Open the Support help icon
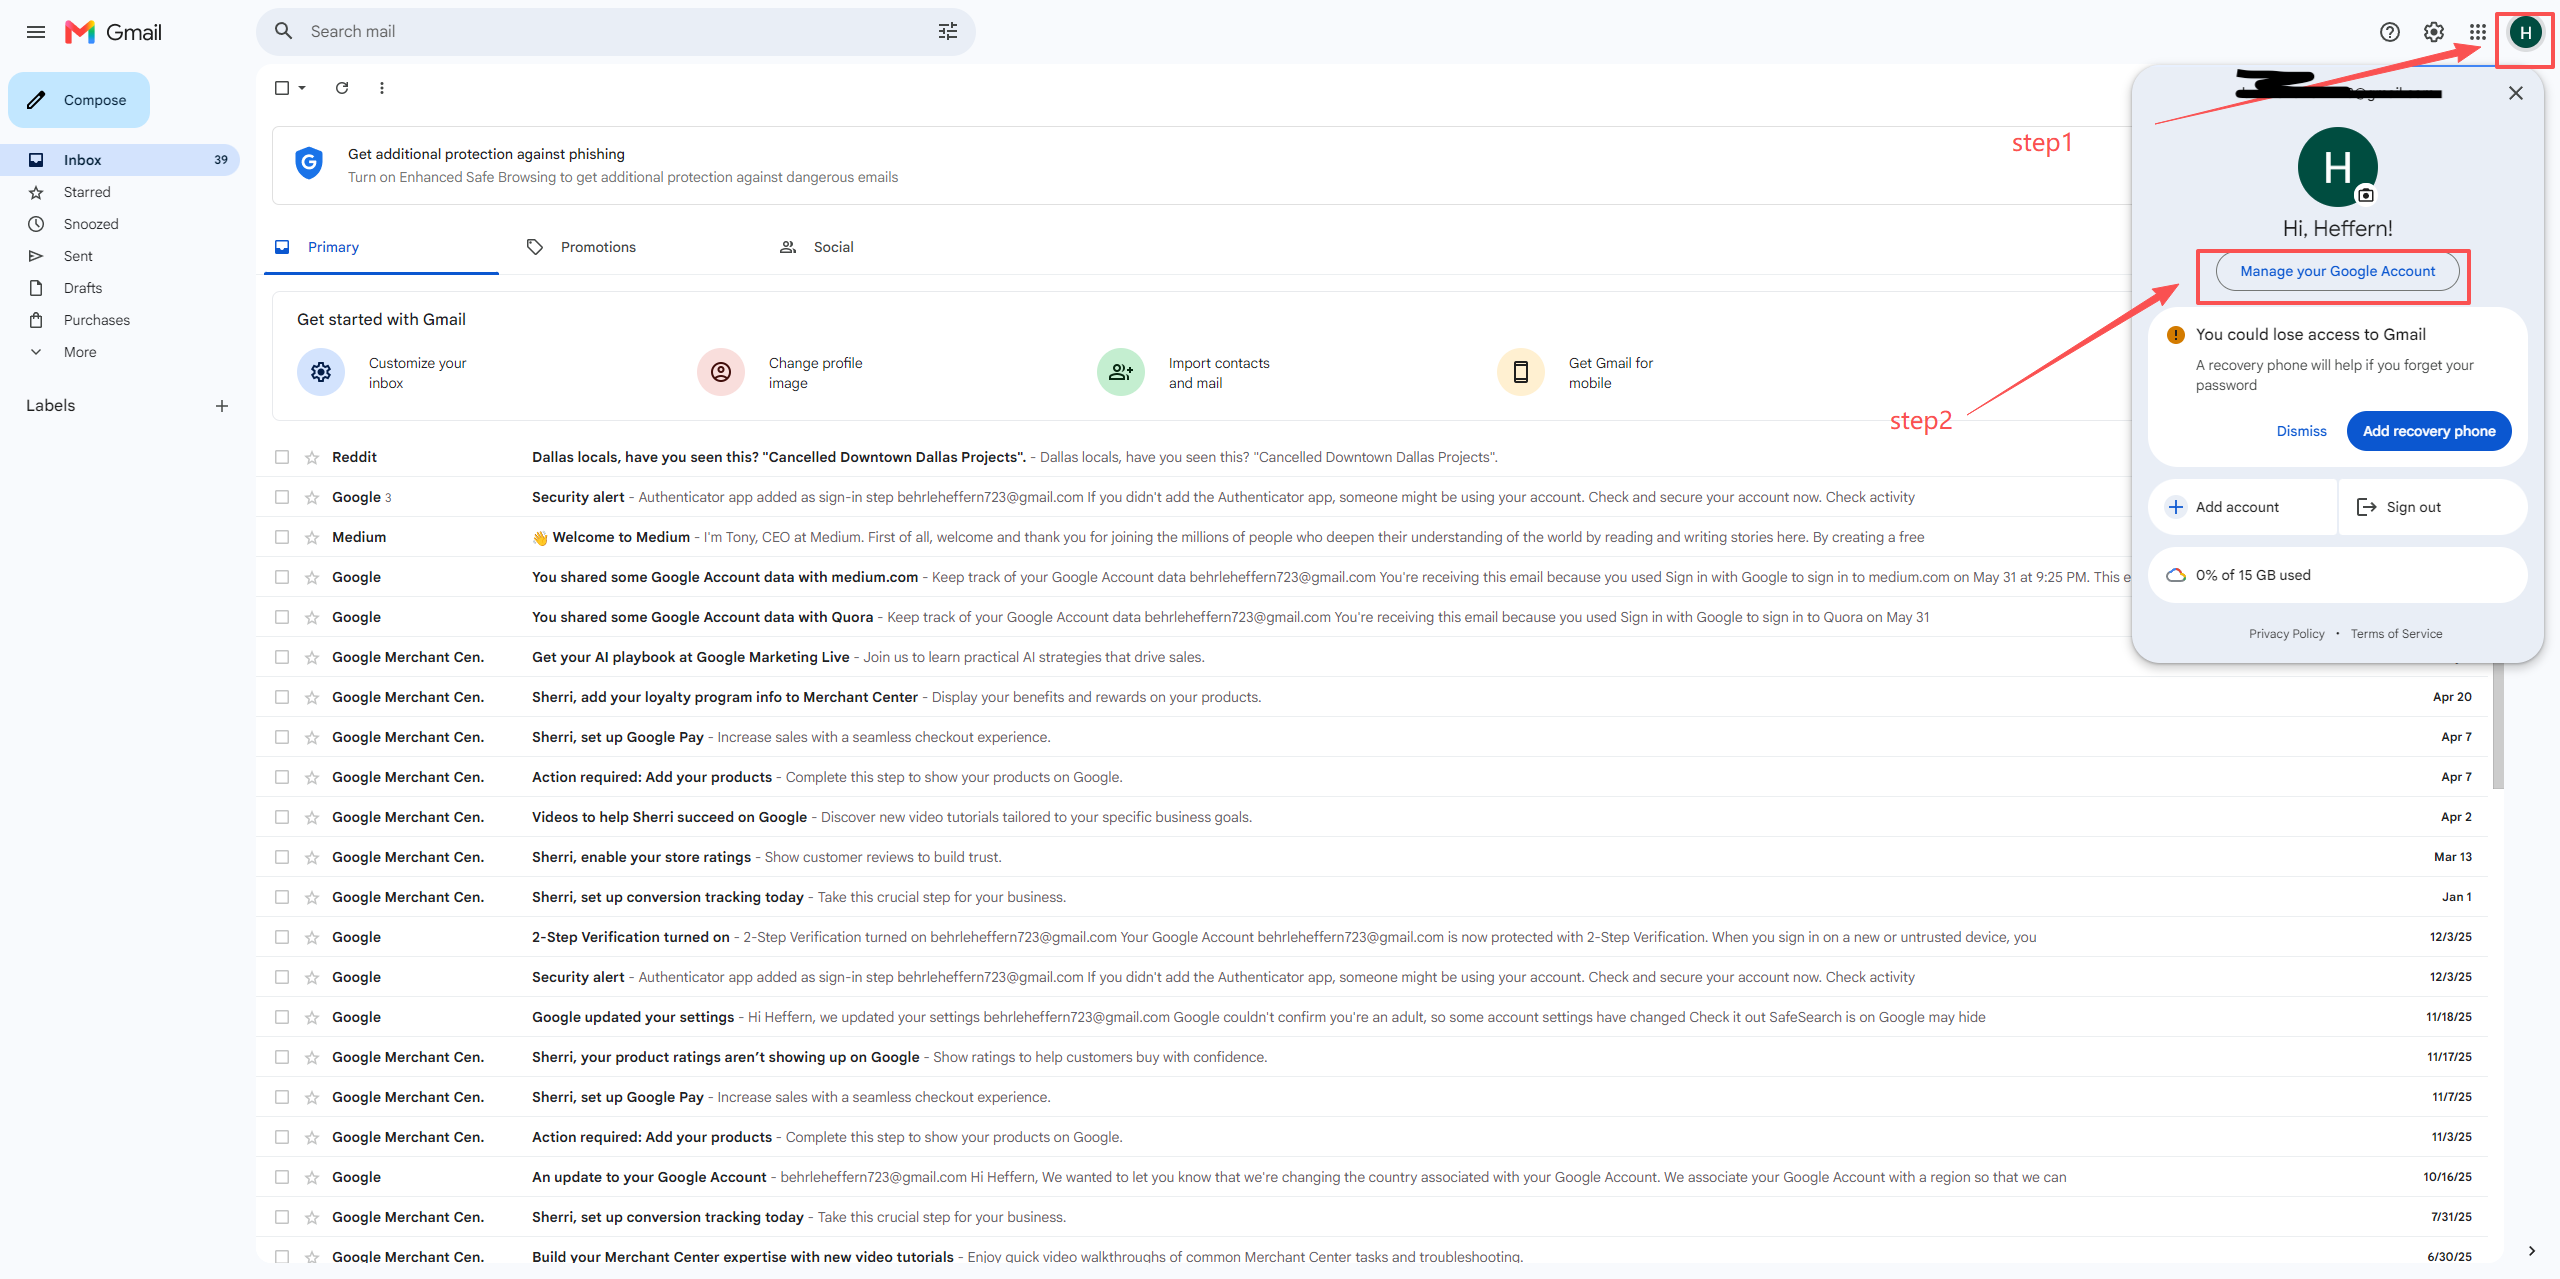 [2390, 32]
